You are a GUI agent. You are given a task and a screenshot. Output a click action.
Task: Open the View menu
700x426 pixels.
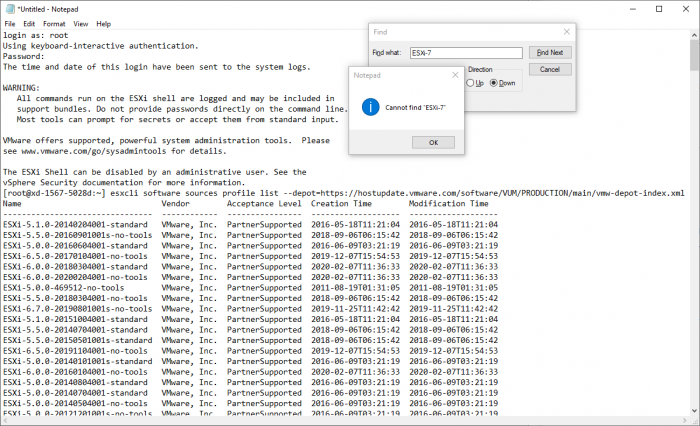pyautogui.click(x=81, y=24)
